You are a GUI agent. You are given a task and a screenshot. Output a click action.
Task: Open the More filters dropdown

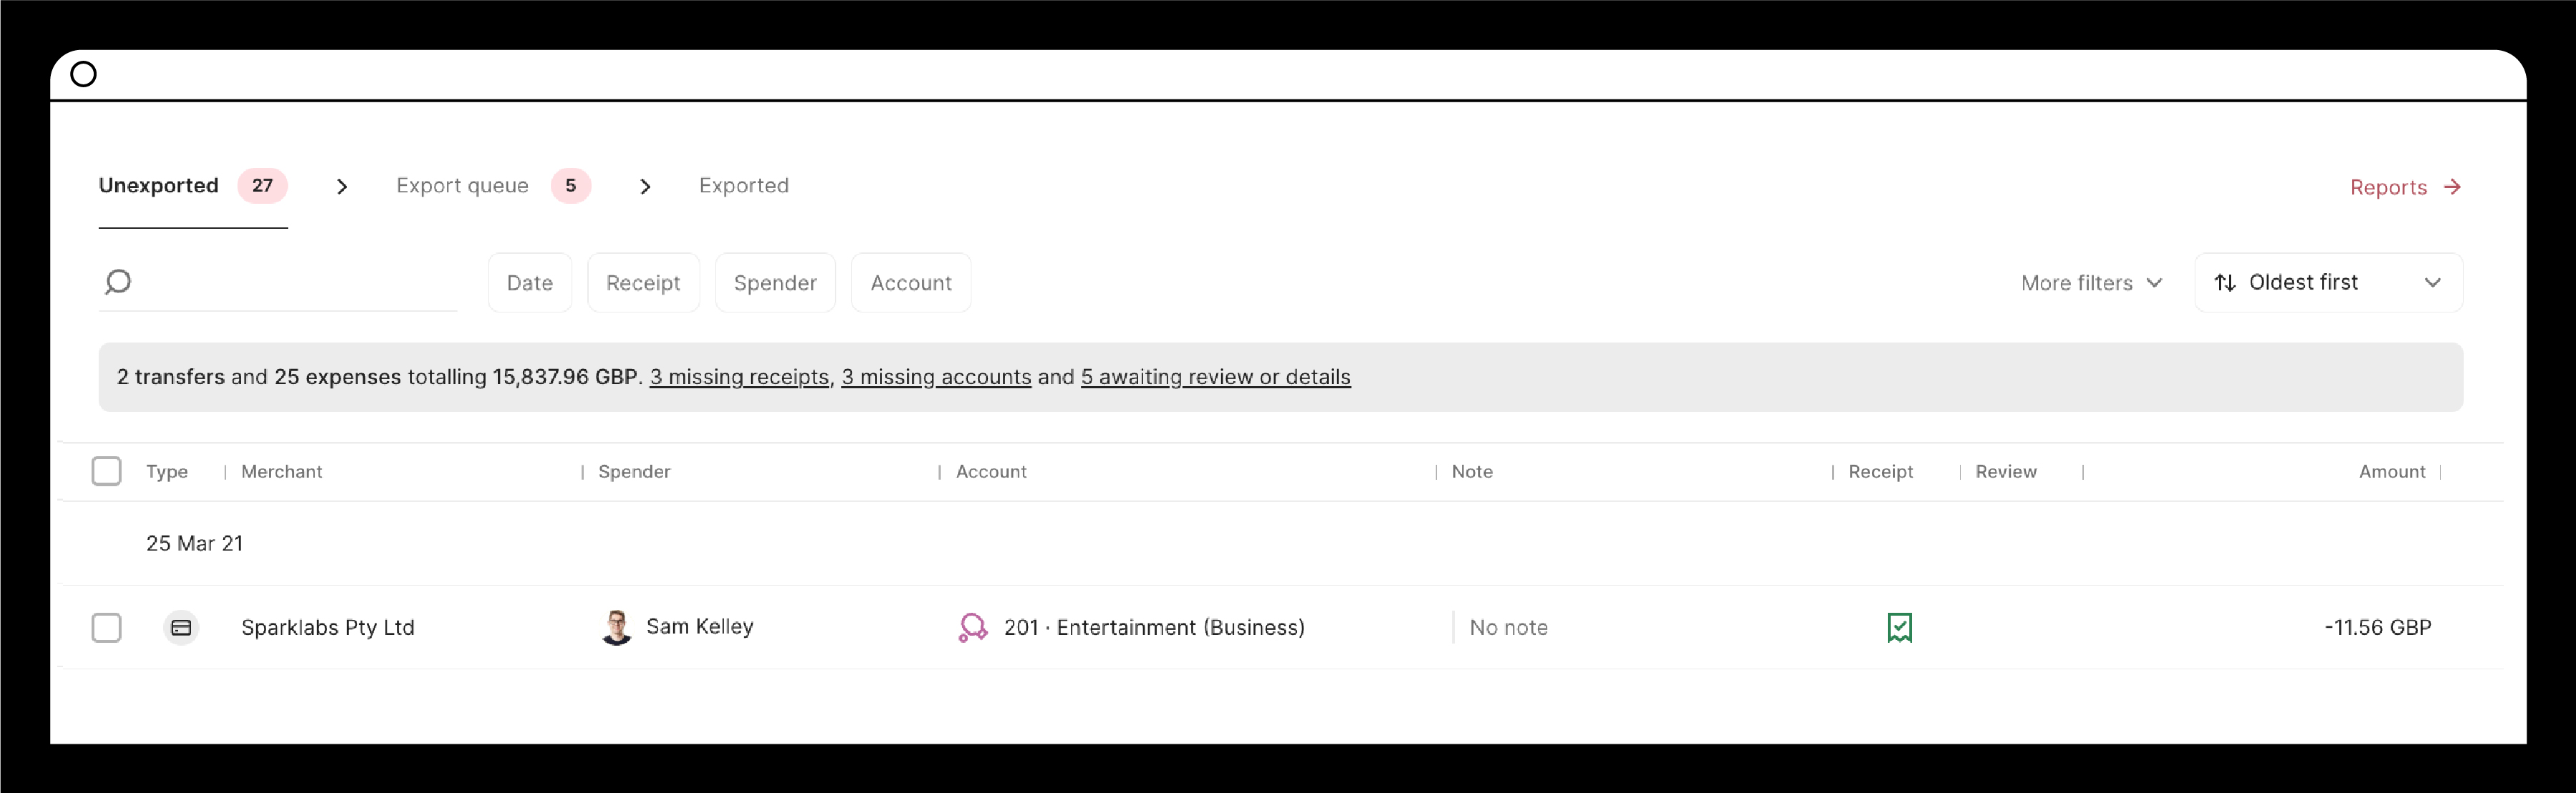pos(2090,282)
